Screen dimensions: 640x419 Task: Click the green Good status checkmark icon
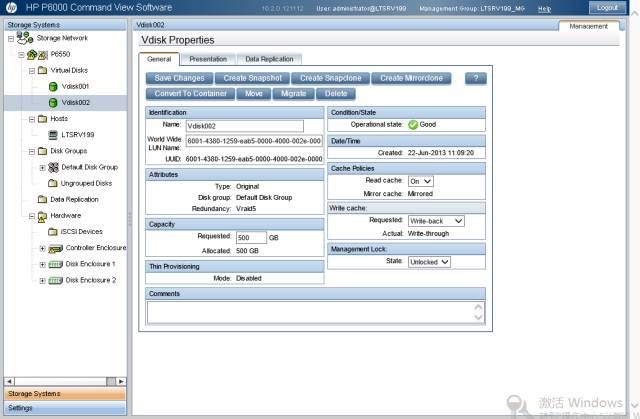tap(413, 125)
